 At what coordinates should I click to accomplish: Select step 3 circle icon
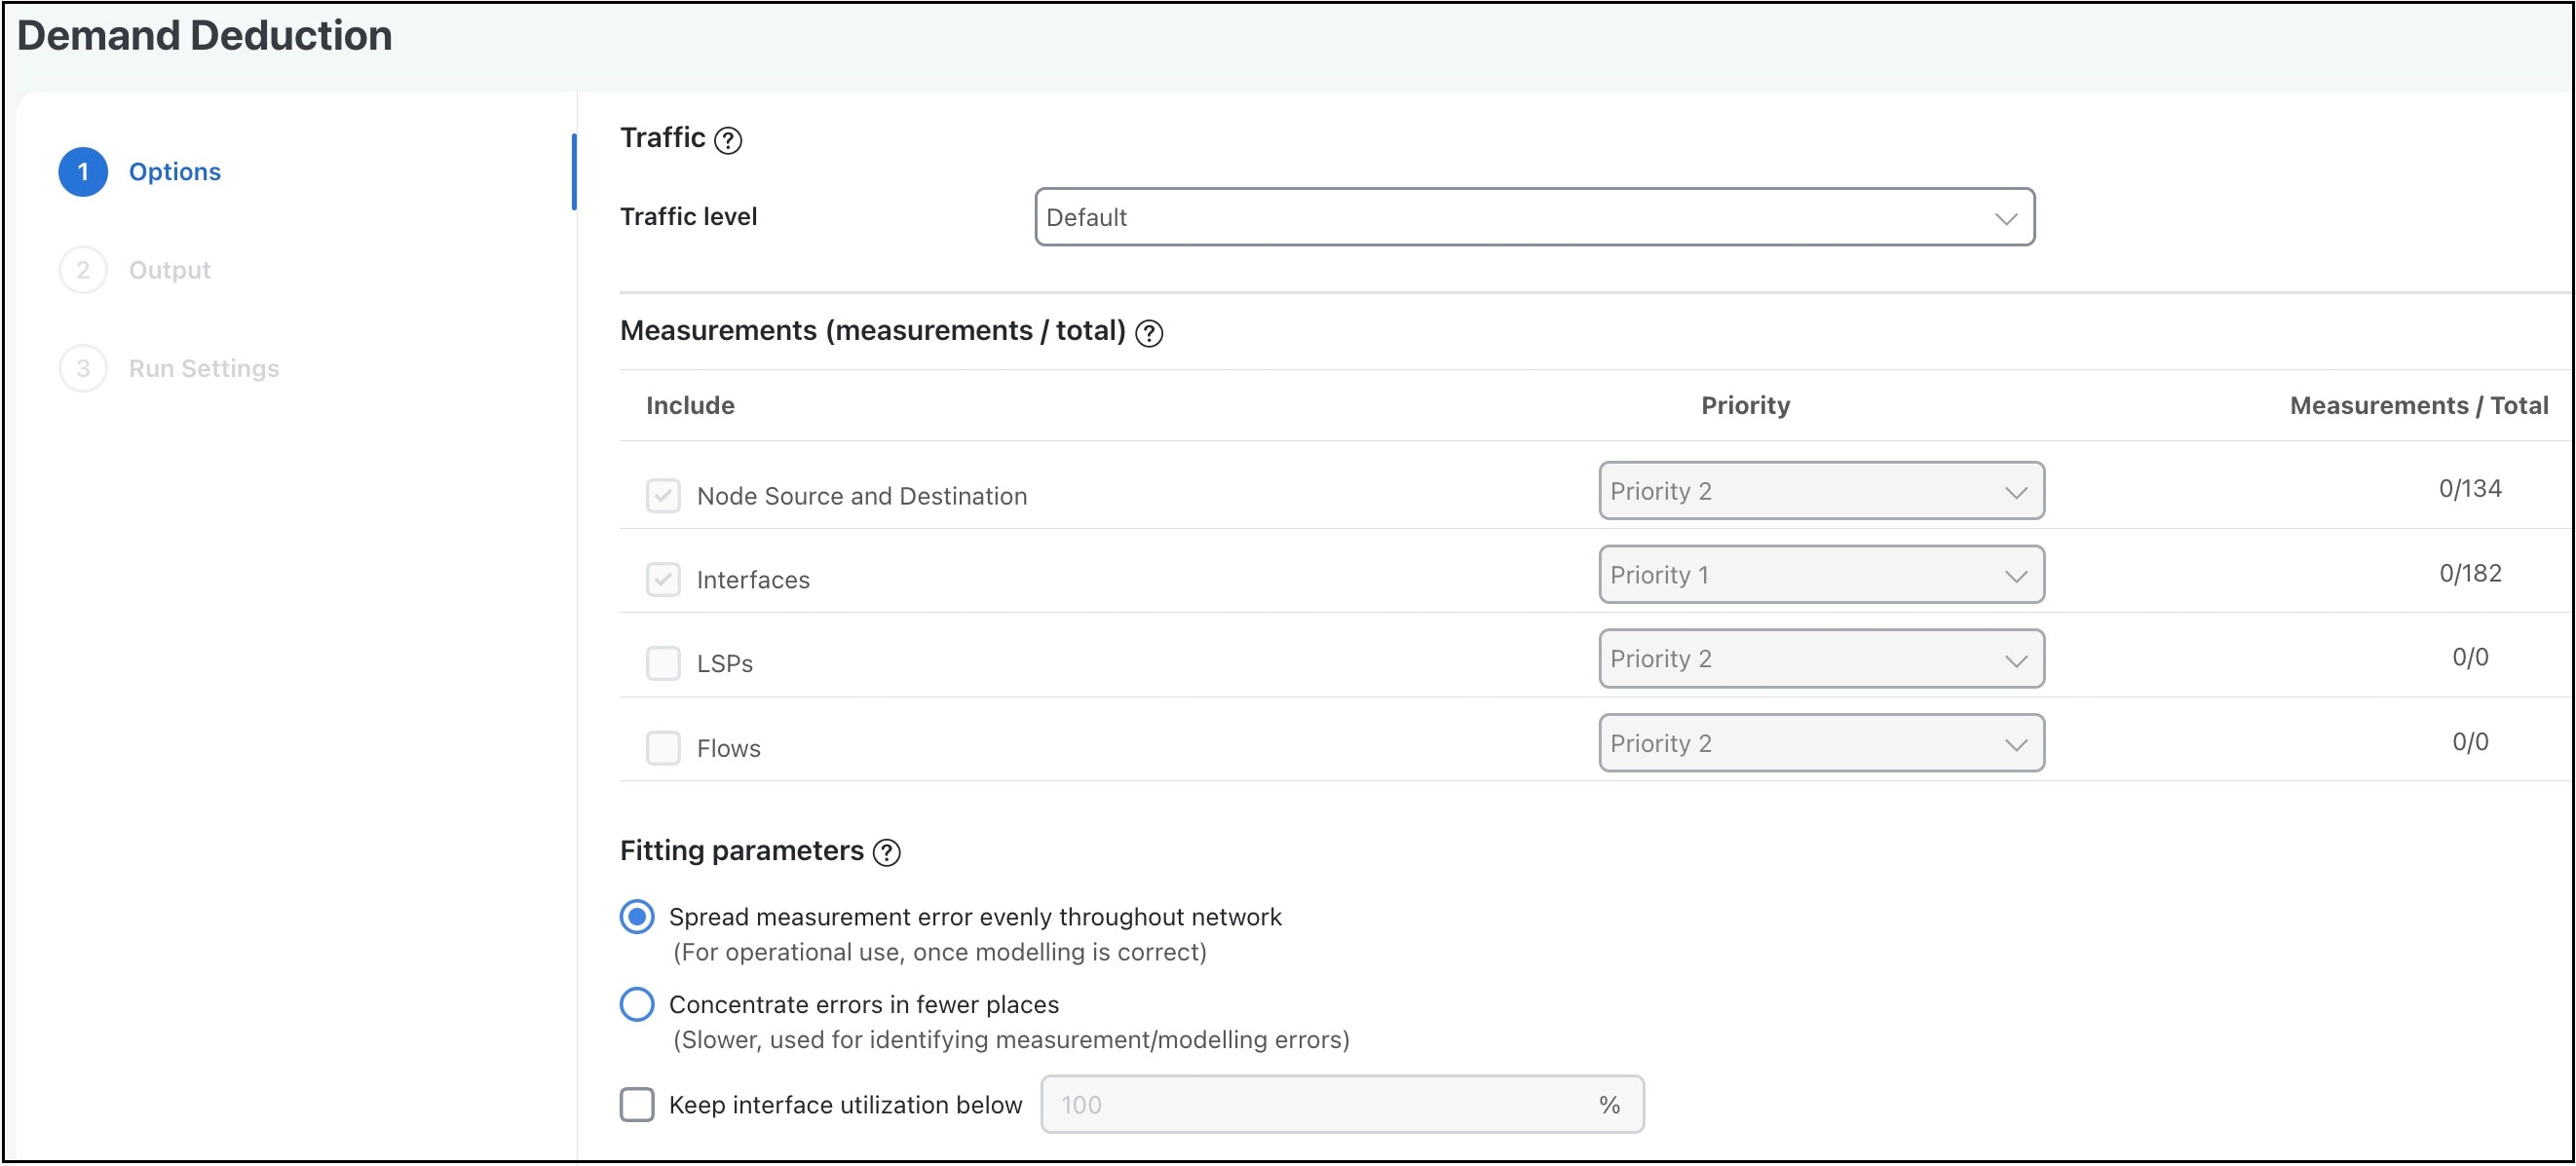(83, 368)
